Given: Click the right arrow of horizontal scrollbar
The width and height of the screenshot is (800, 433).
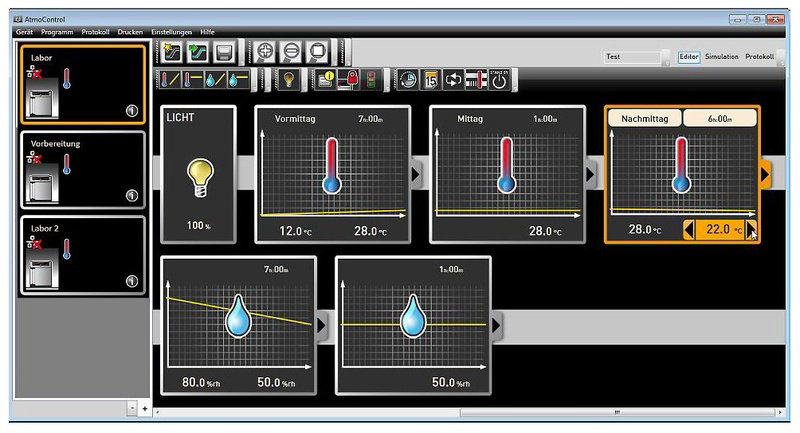Looking at the screenshot, I should pos(779,412).
